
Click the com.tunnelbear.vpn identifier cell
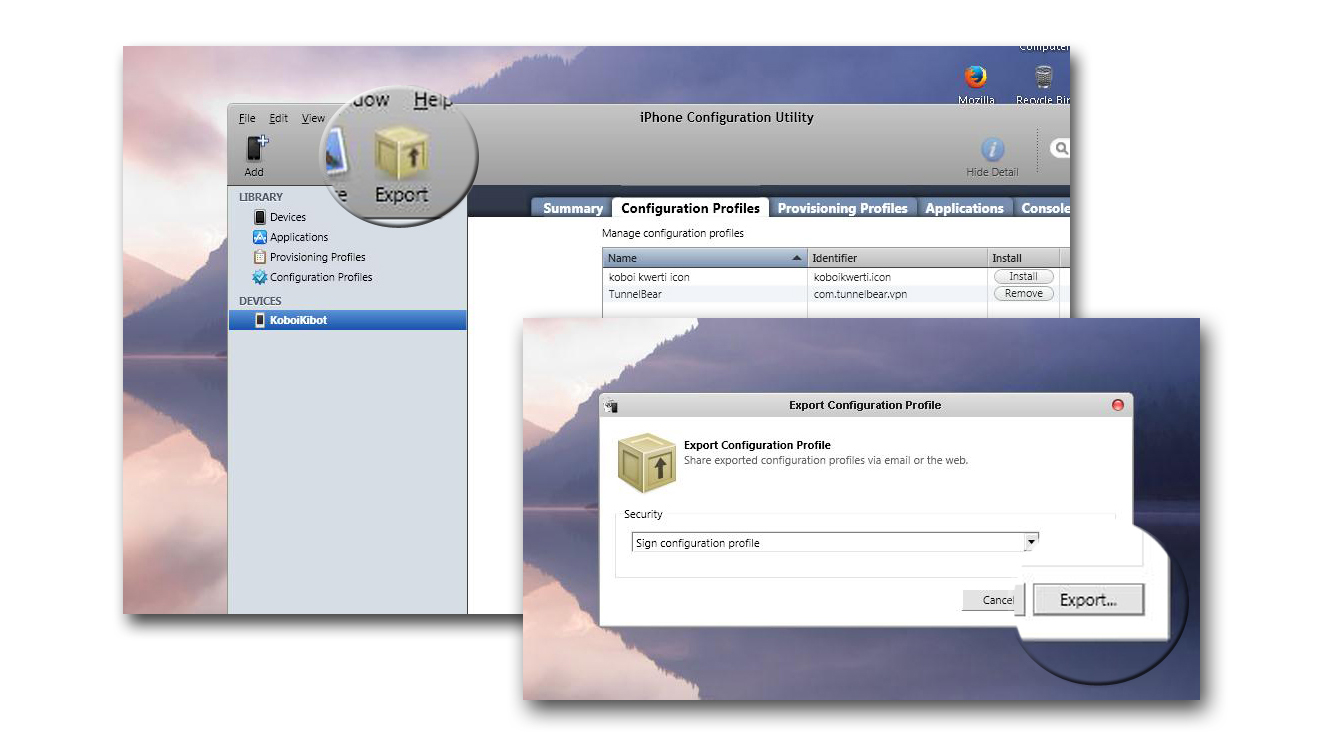860,294
